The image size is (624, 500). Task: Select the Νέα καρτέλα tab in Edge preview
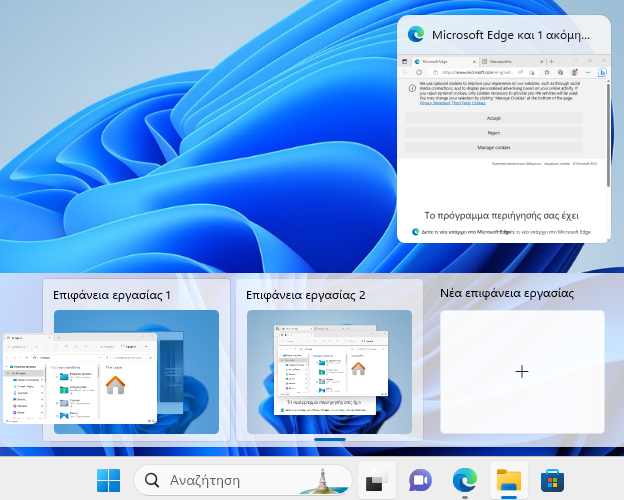[x=512, y=62]
